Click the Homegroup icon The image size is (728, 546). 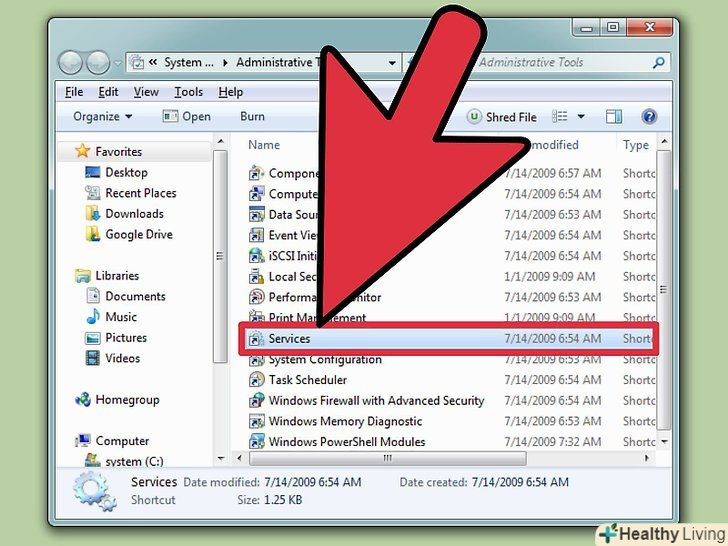83,399
